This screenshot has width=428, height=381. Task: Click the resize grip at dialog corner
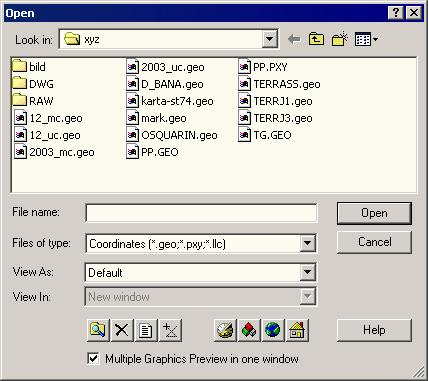(418, 371)
